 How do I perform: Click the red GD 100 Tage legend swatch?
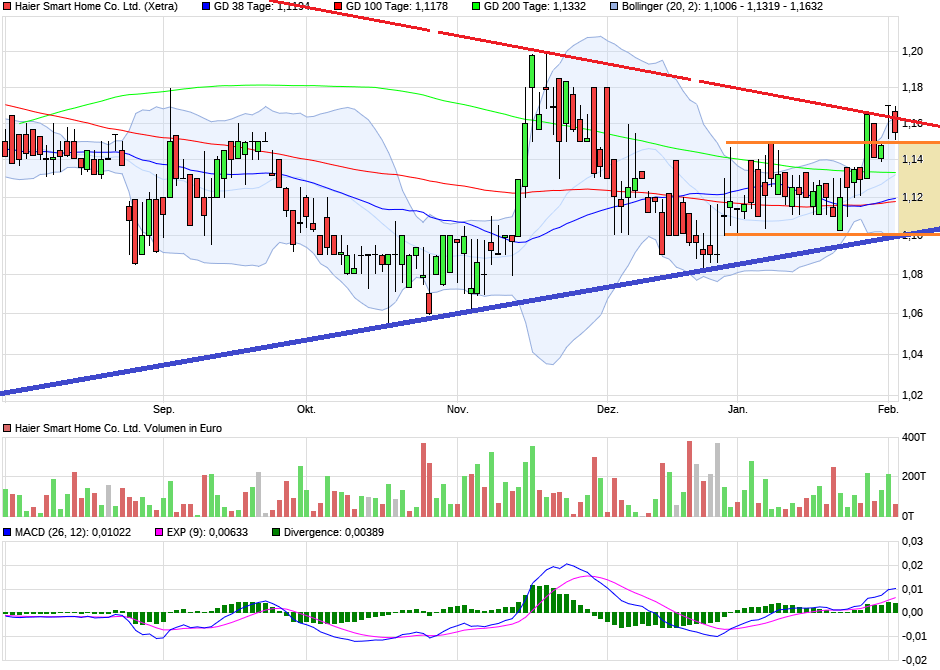[x=338, y=6]
